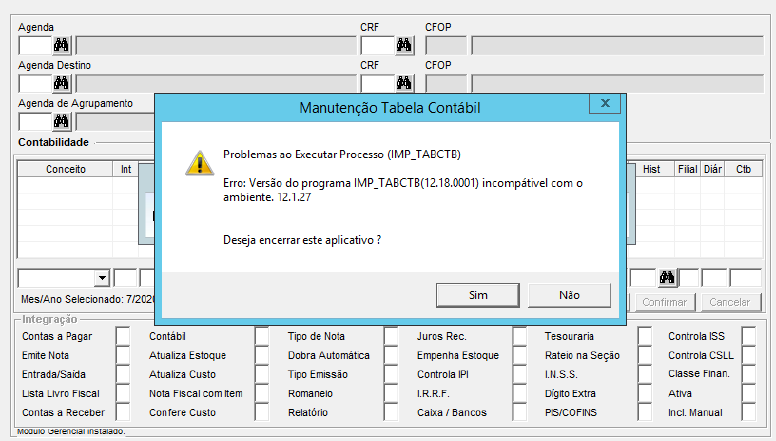
Task: Click the input field below the Ctb column
Action: tap(745, 278)
